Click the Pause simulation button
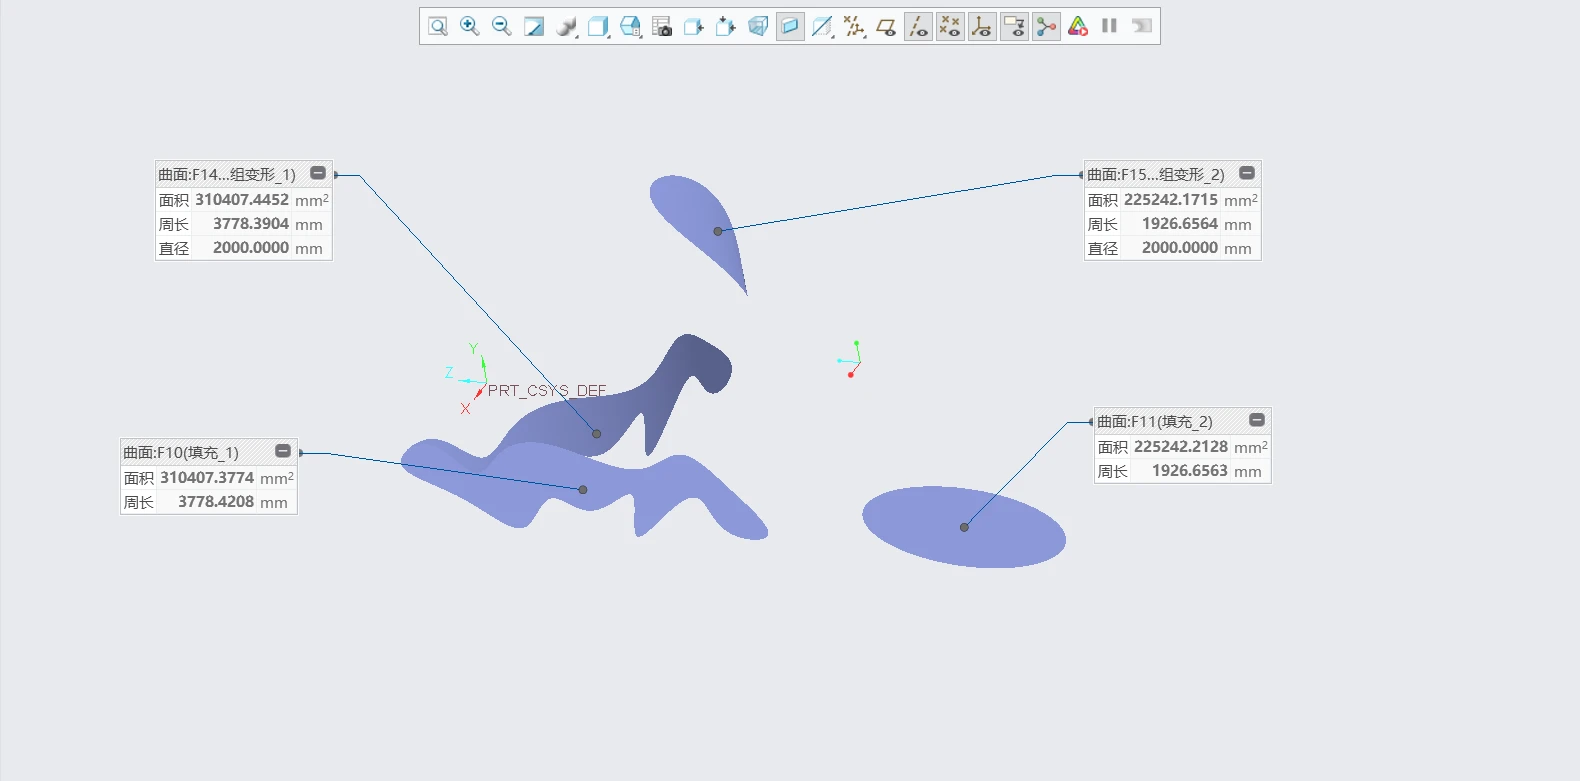 [x=1109, y=26]
